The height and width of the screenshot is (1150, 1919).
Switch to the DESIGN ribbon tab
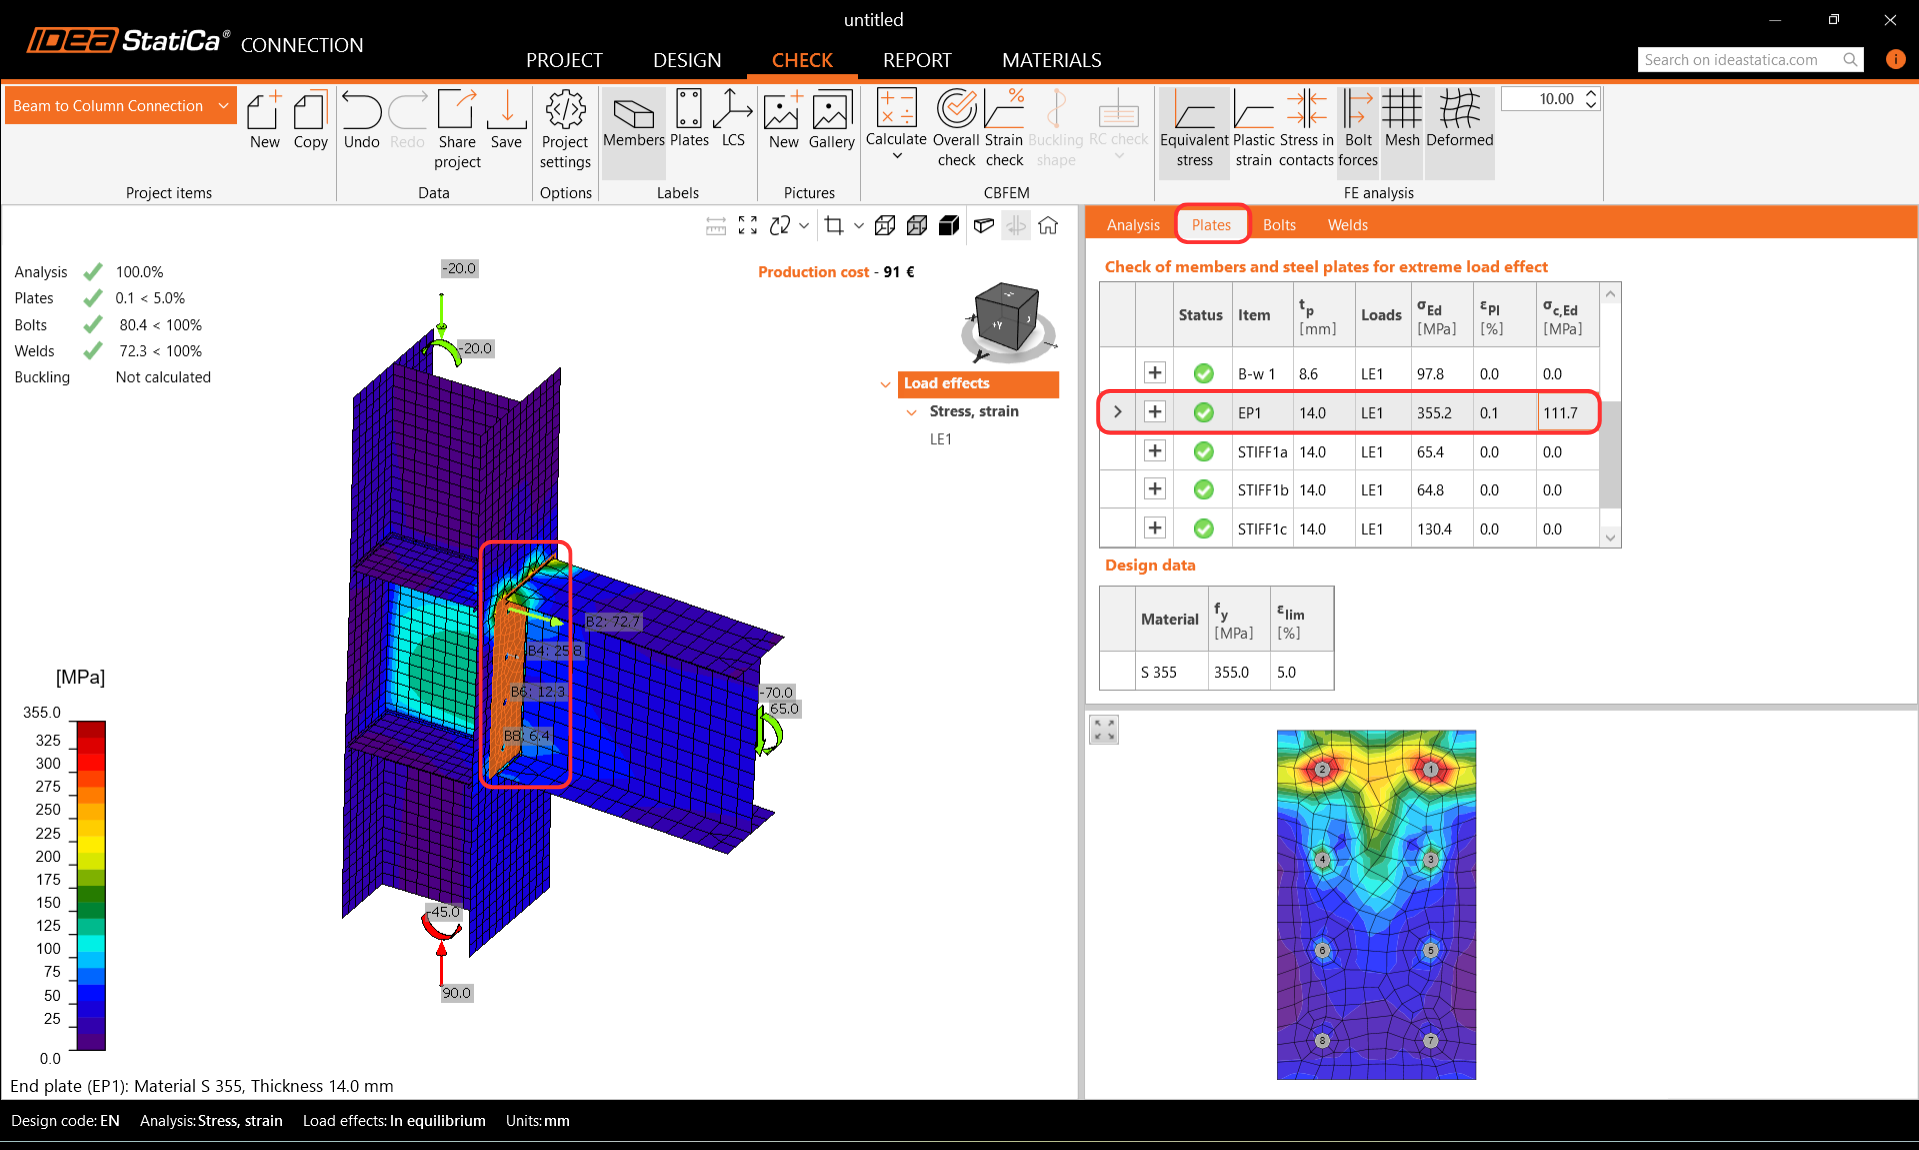pos(687,60)
